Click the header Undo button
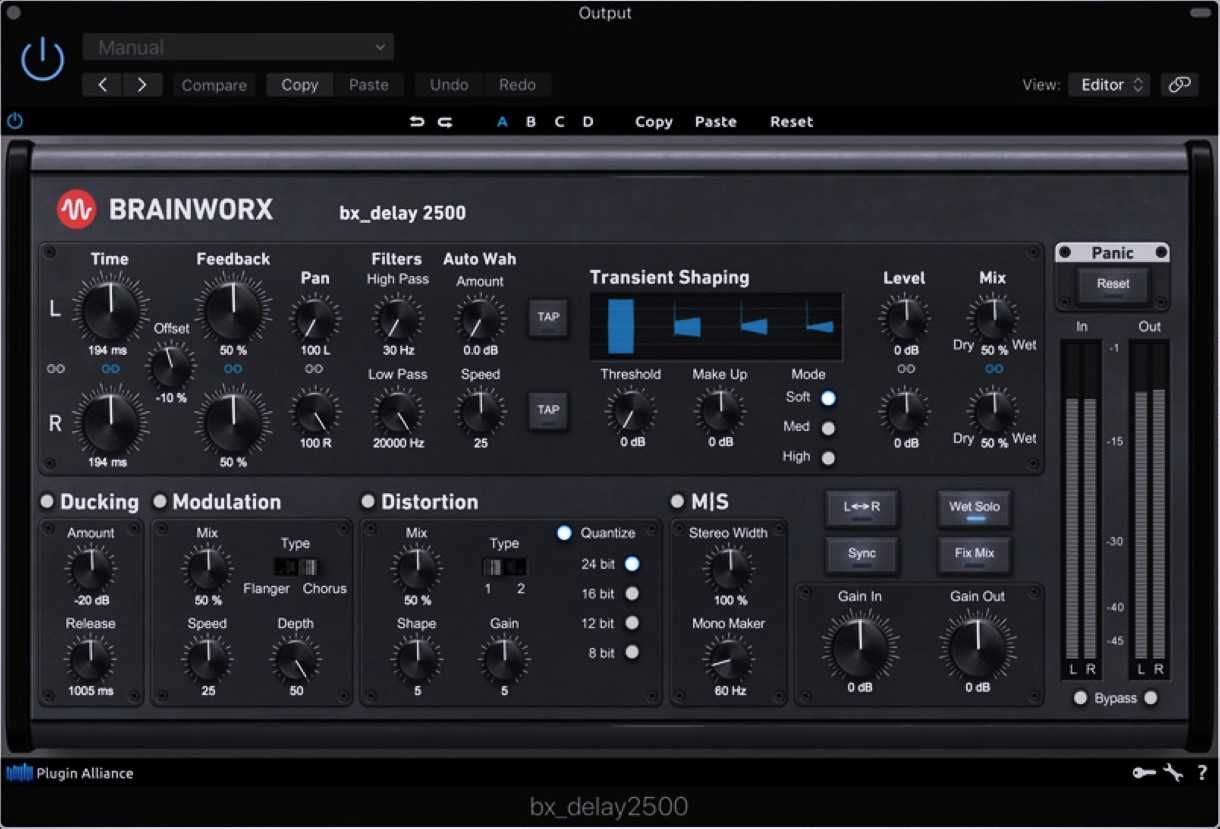Screen dimensions: 1220x829 pos(449,85)
